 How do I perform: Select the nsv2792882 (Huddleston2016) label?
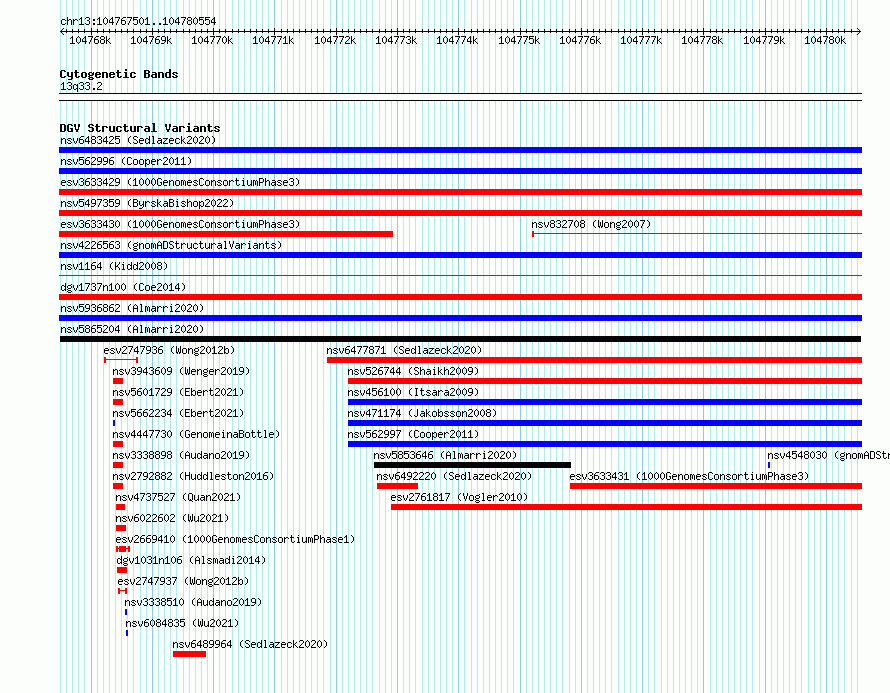193,476
